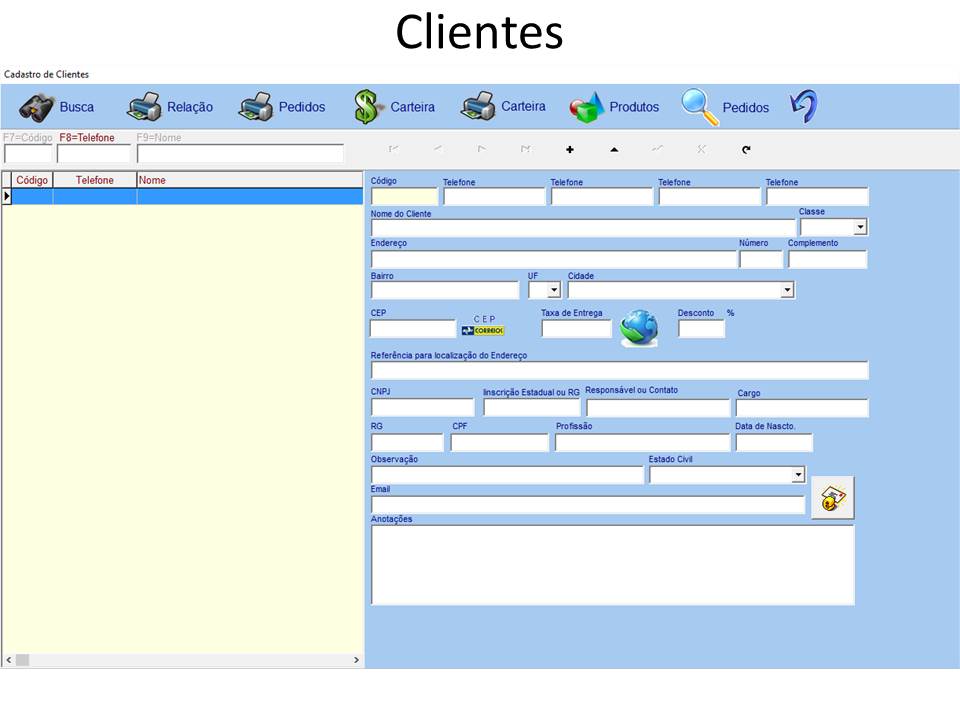
Task: Print the Pedidos report
Action: [285, 106]
